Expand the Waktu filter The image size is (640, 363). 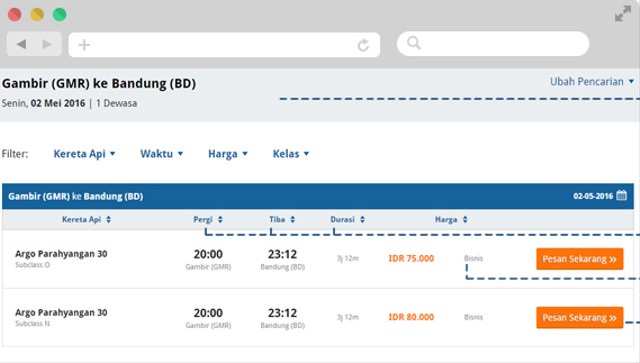click(162, 154)
